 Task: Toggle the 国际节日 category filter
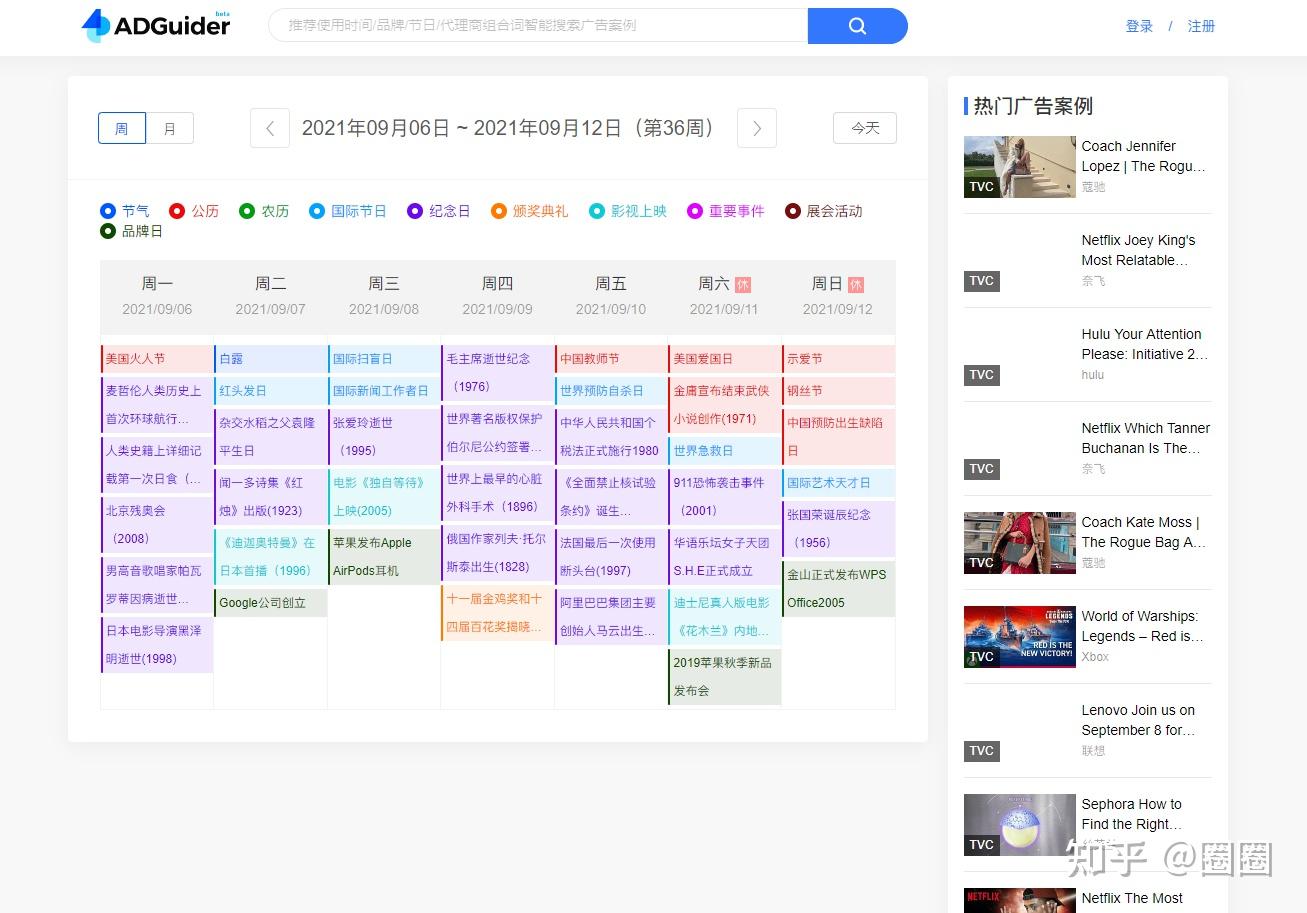(x=348, y=211)
